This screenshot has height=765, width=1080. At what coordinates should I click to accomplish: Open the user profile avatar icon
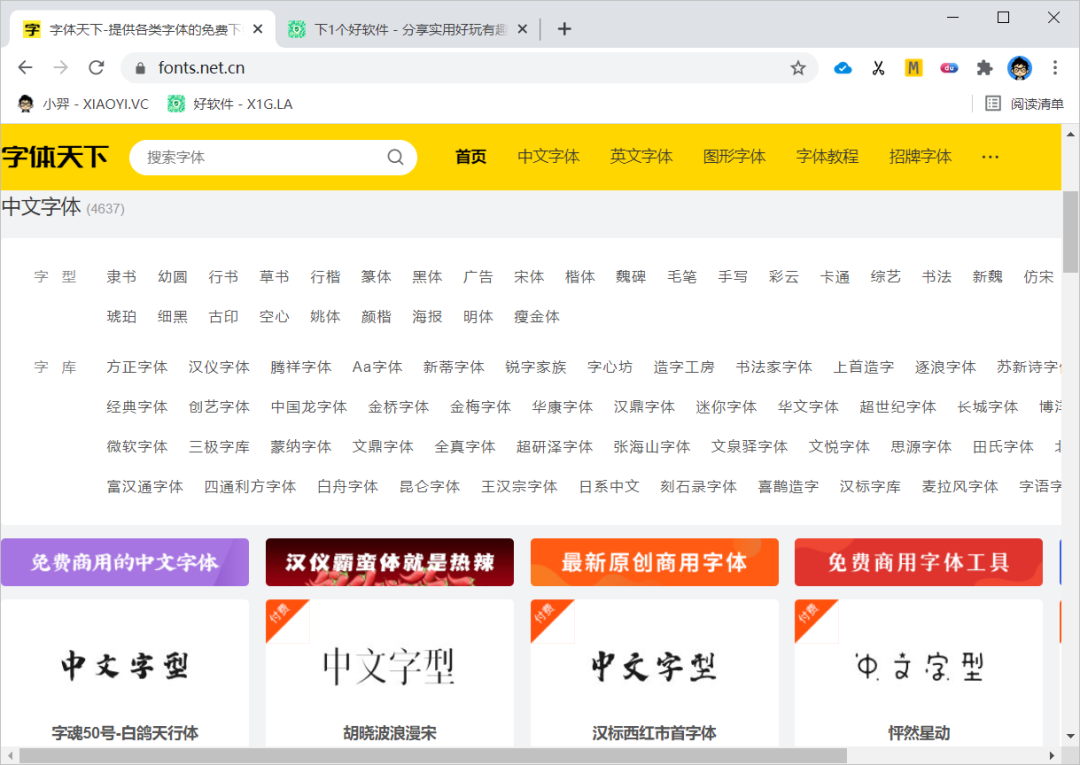click(1019, 68)
